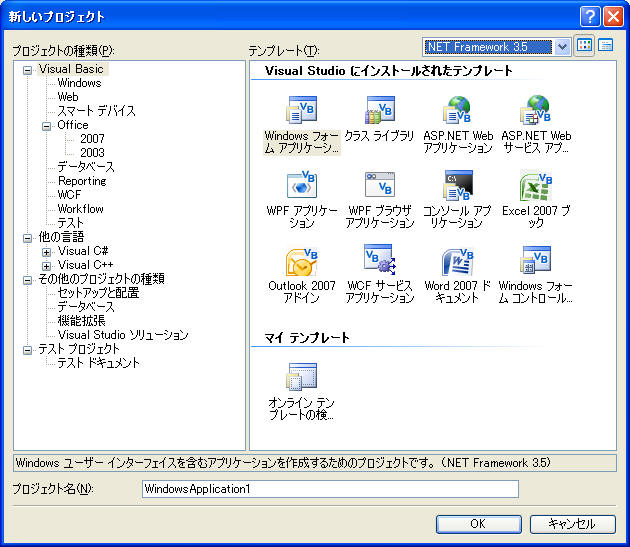630x547 pixels.
Task: Select the WCF project type
Action: tap(69, 195)
